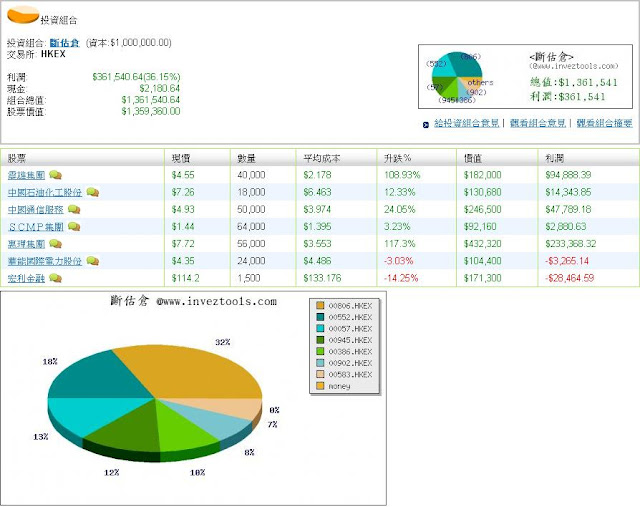Click the 00945.HKEX legend color swatch
Image resolution: width=640 pixels, height=507 pixels.
coord(320,340)
